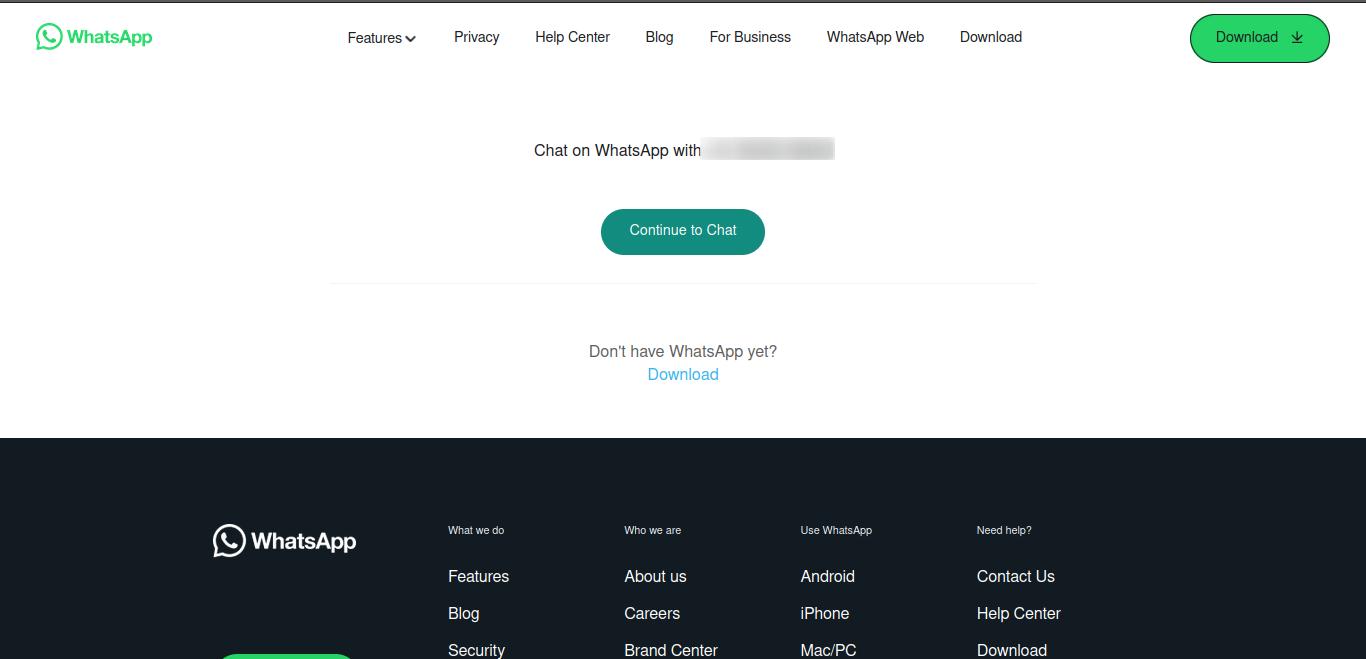Click the "Who we are" footer heading
Image resolution: width=1366 pixels, height=659 pixels.
[652, 530]
